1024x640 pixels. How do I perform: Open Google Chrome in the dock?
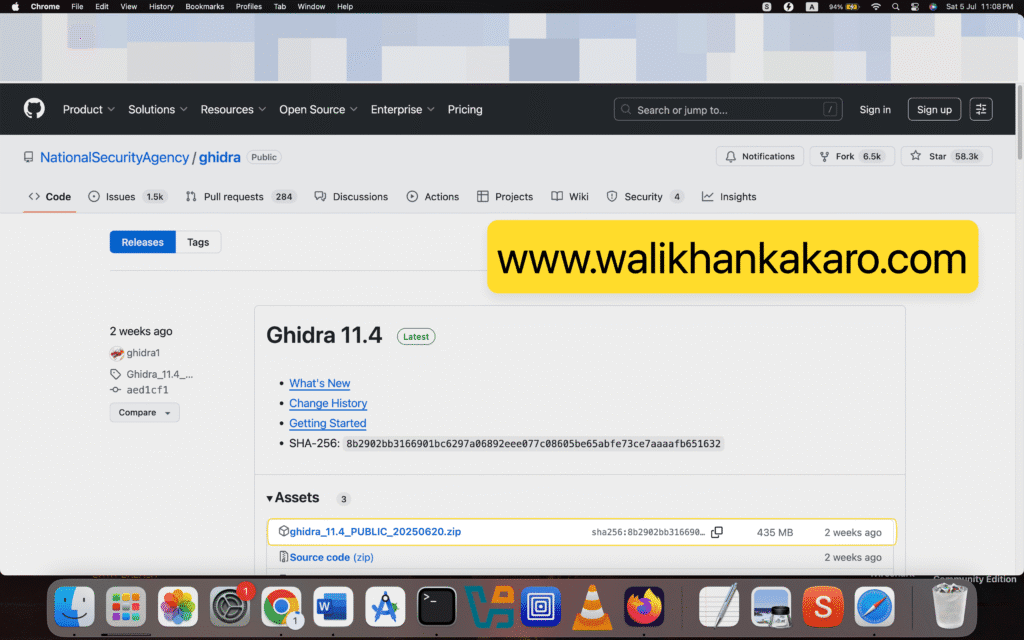(281, 606)
